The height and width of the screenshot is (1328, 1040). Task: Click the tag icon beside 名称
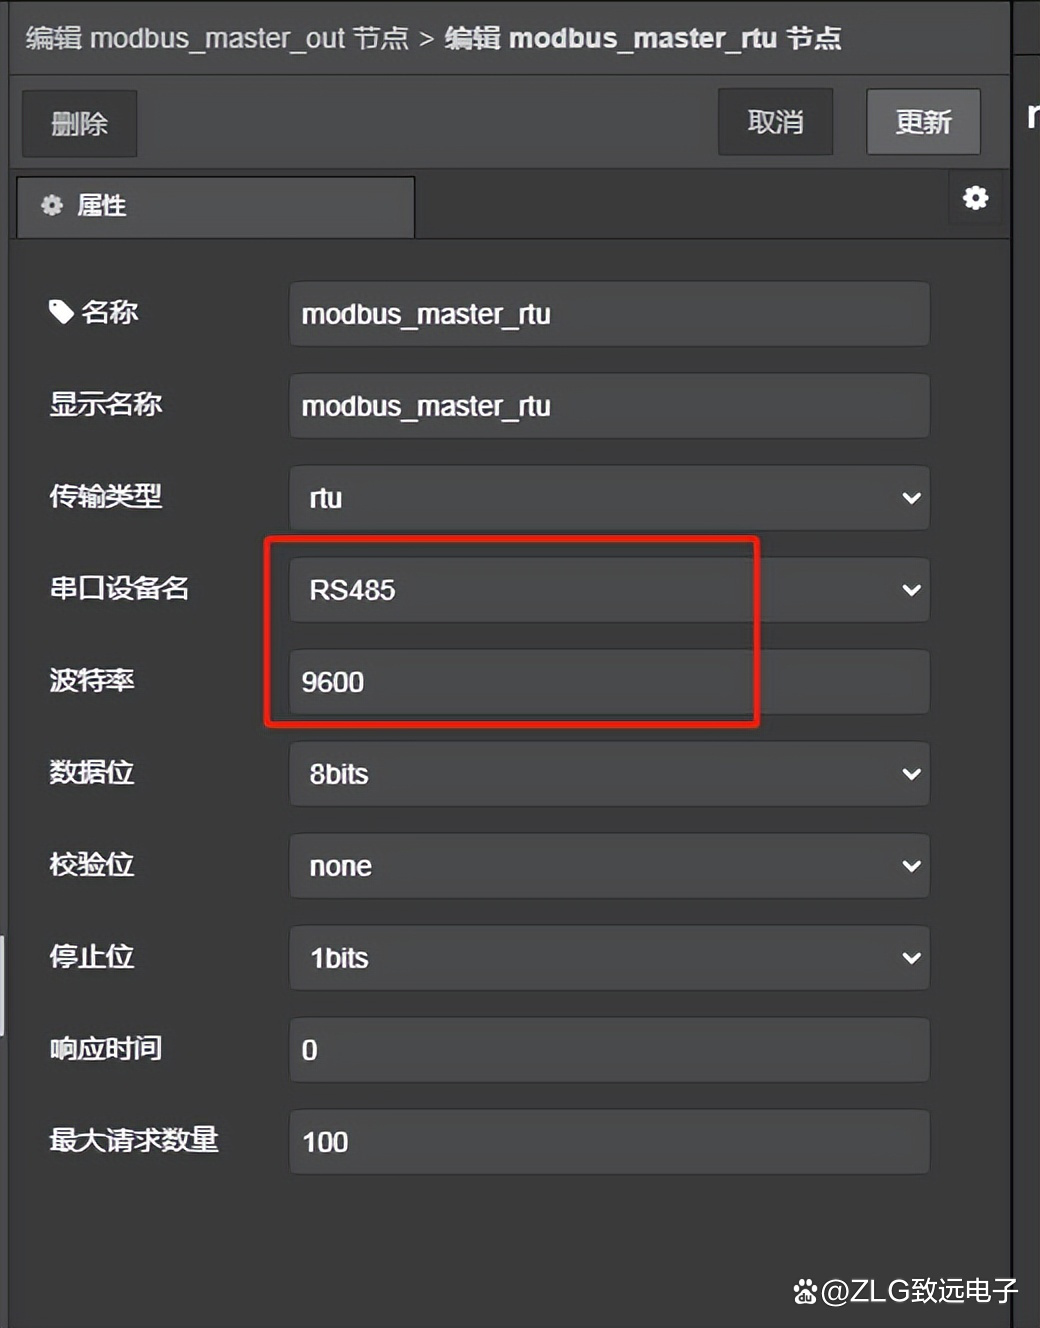coord(61,312)
